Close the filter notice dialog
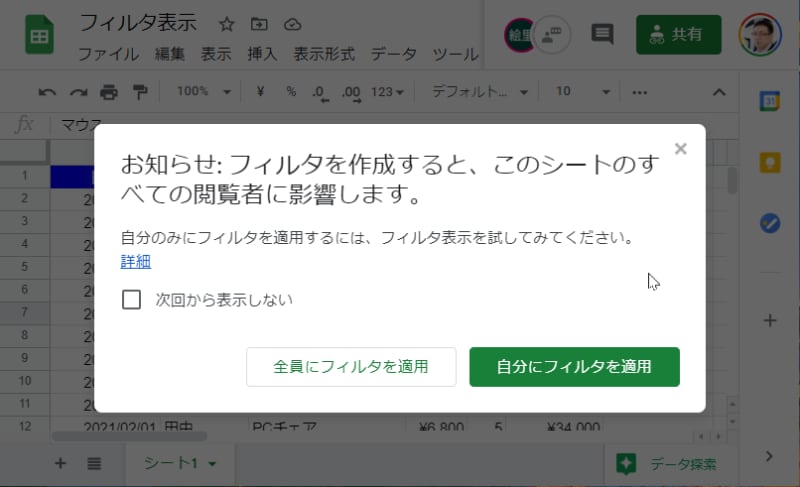Image resolution: width=800 pixels, height=487 pixels. tap(681, 149)
